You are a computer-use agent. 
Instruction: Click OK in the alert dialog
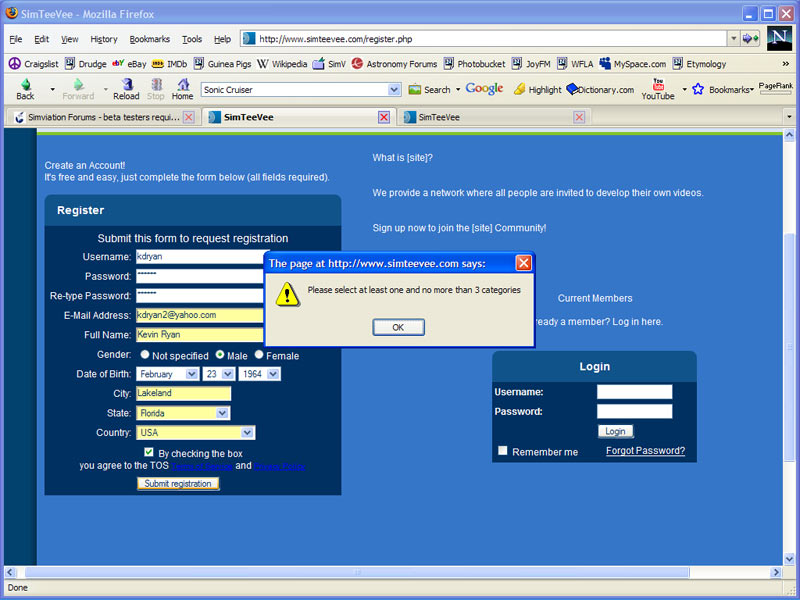coord(398,327)
